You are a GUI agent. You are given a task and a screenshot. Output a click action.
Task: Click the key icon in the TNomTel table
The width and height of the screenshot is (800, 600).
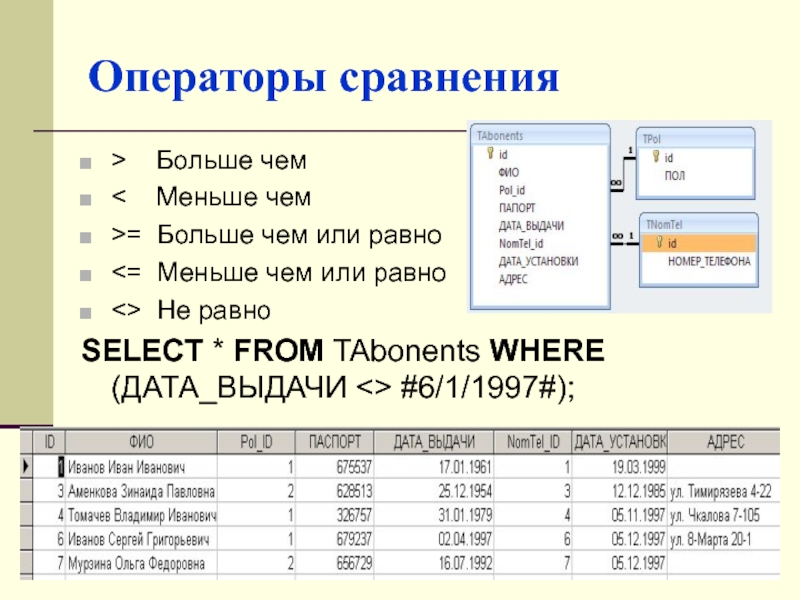click(x=659, y=242)
